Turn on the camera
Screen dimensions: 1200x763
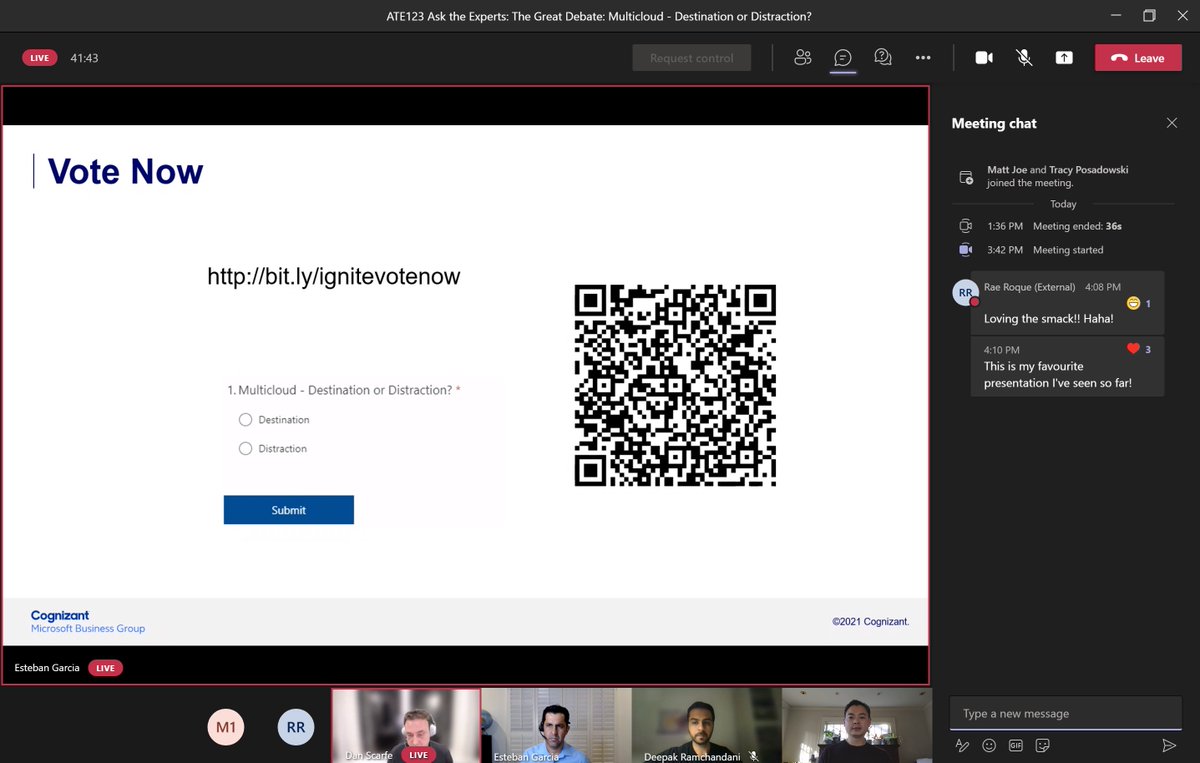(984, 58)
